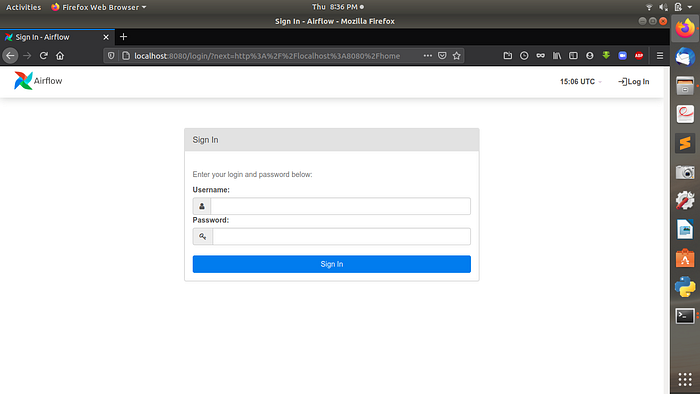The width and height of the screenshot is (700, 394).
Task: Click the Wi-Fi icon in top bar
Action: click(x=649, y=7)
